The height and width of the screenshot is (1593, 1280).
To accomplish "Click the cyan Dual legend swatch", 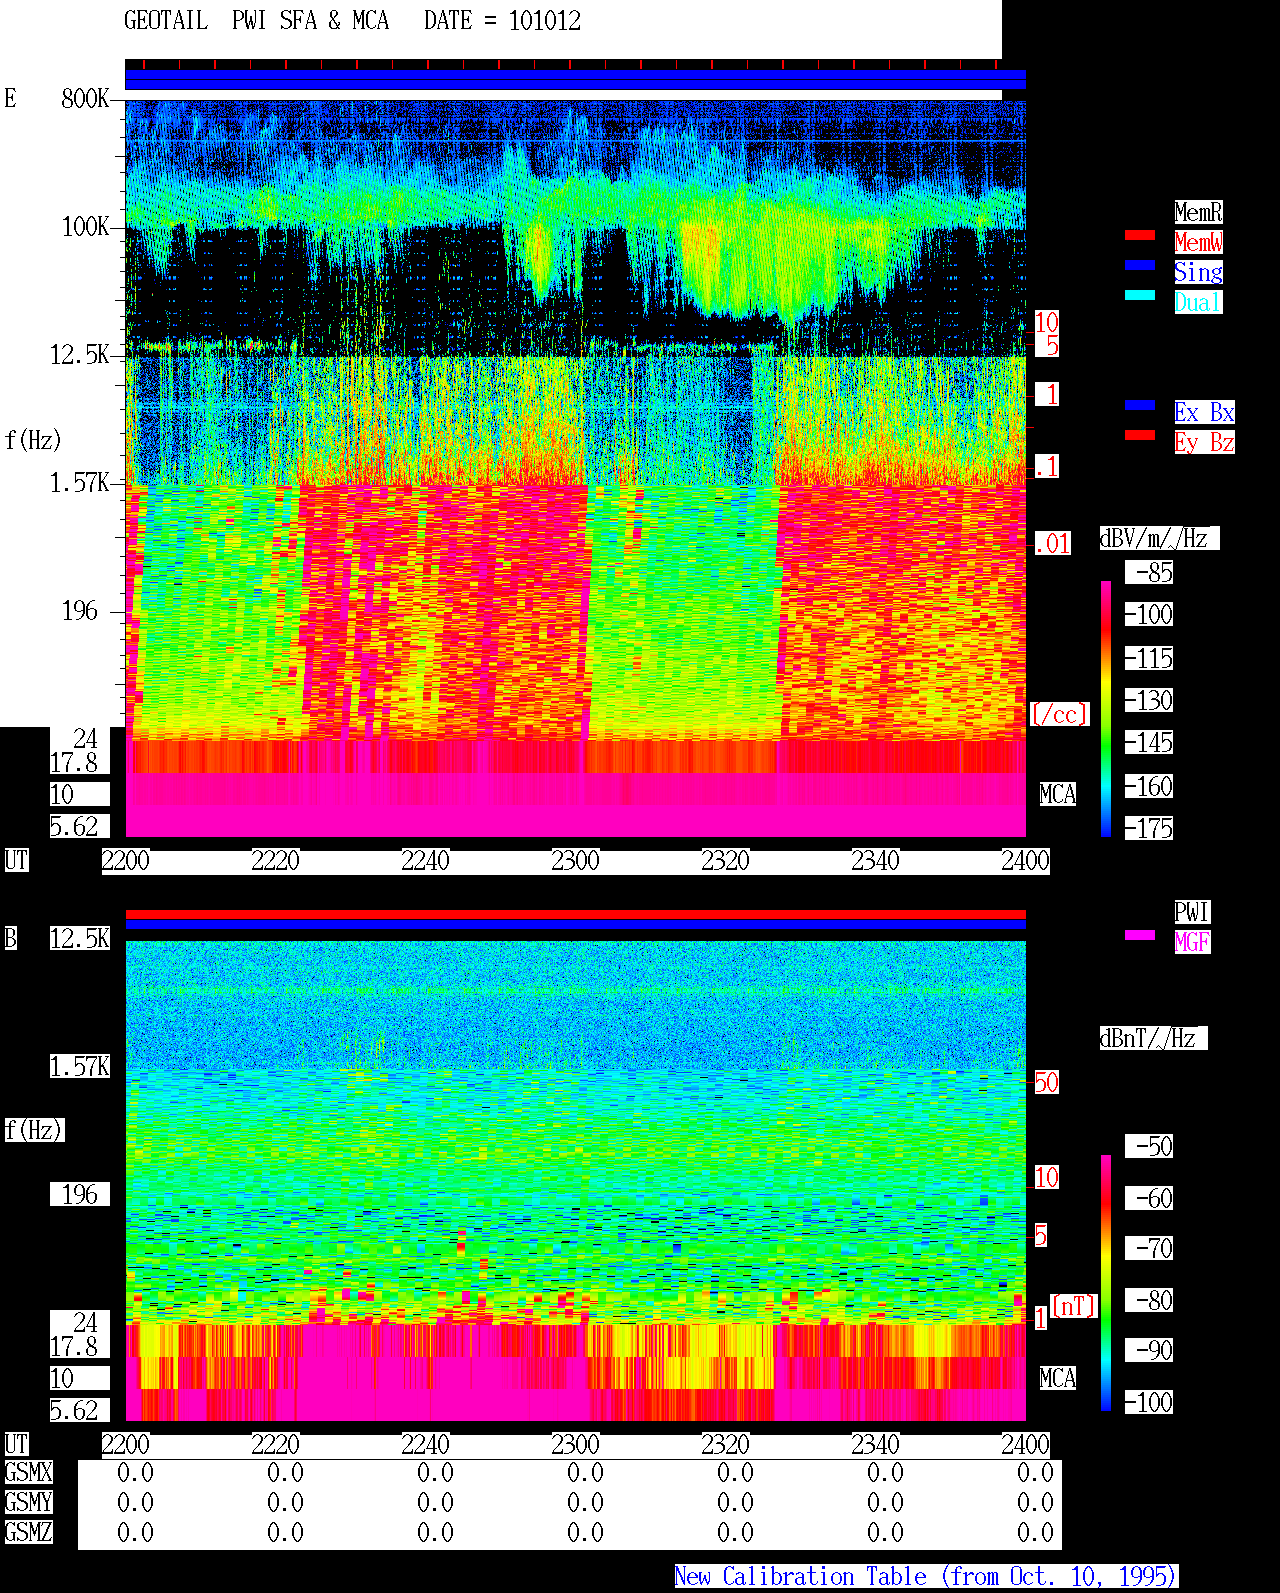I will 1140,295.
